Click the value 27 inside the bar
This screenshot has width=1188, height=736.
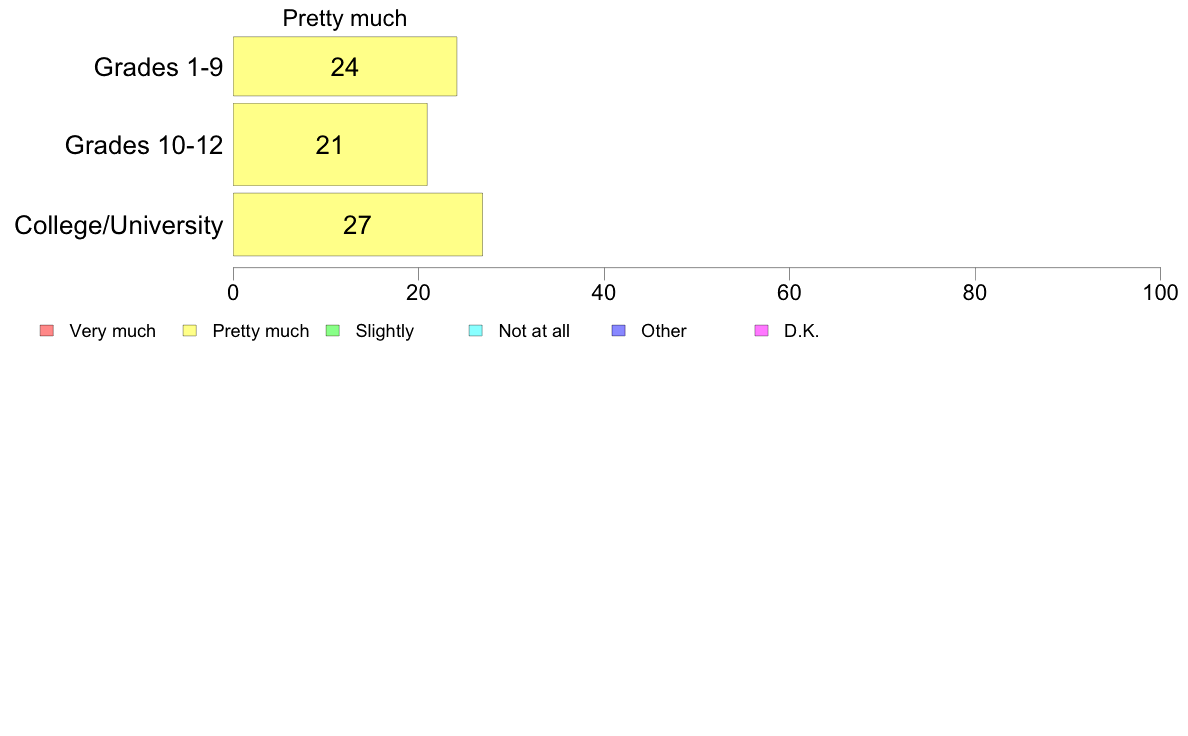coord(357,225)
